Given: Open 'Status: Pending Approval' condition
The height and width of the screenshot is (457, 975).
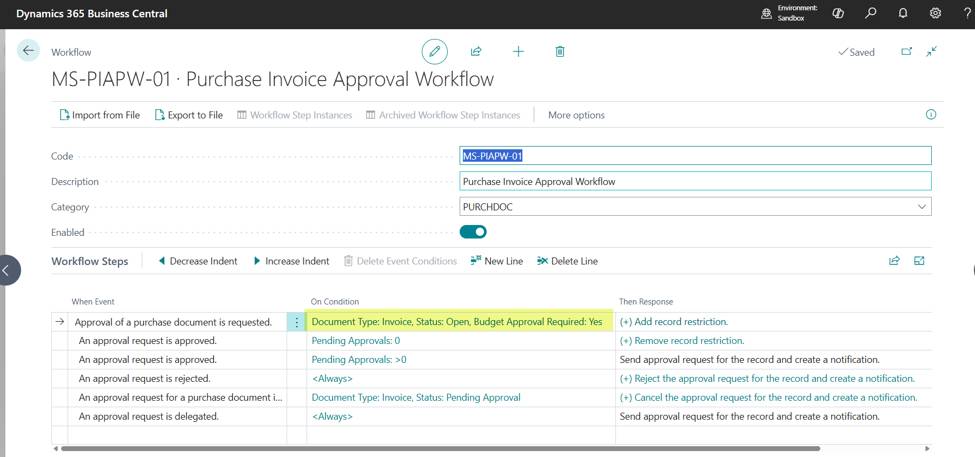Looking at the screenshot, I should click(x=416, y=397).
